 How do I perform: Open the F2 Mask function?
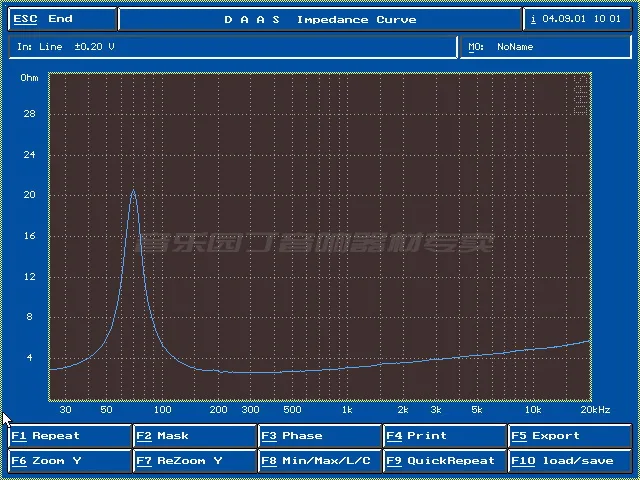[195, 436]
